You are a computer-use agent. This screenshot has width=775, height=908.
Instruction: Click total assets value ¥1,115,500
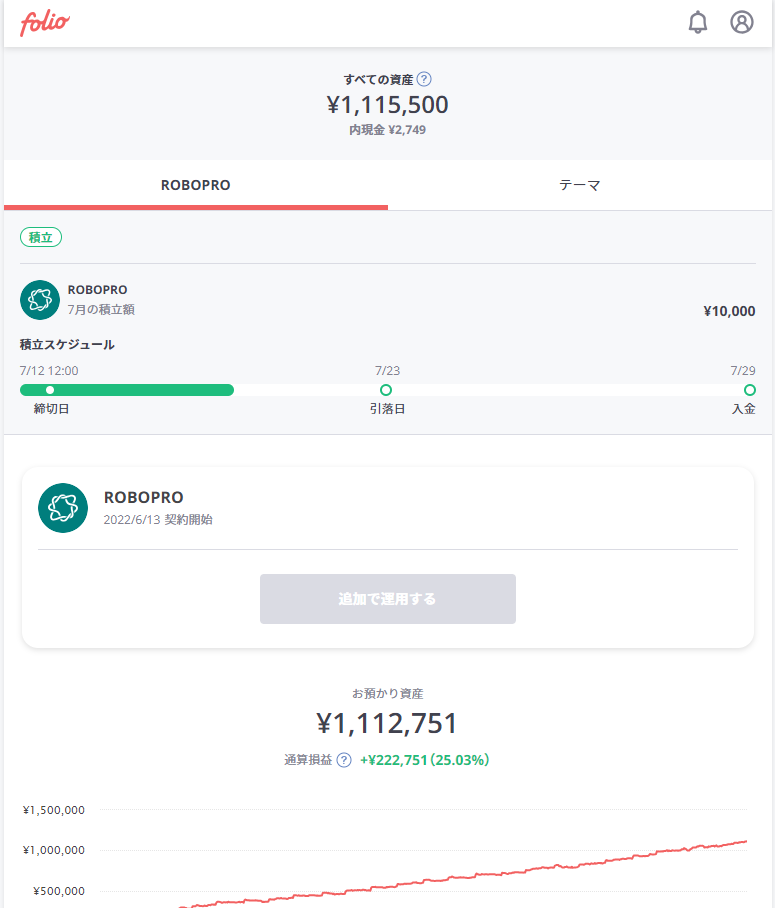[x=388, y=105]
